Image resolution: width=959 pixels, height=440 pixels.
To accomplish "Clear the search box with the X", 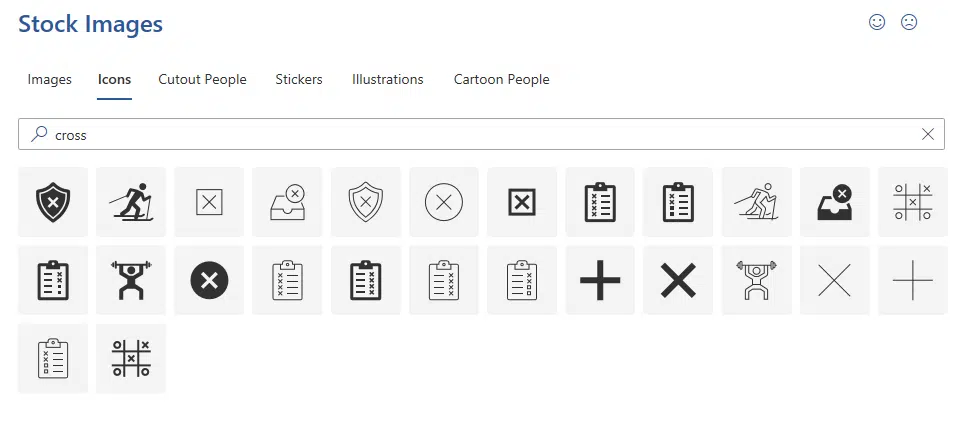I will point(928,135).
